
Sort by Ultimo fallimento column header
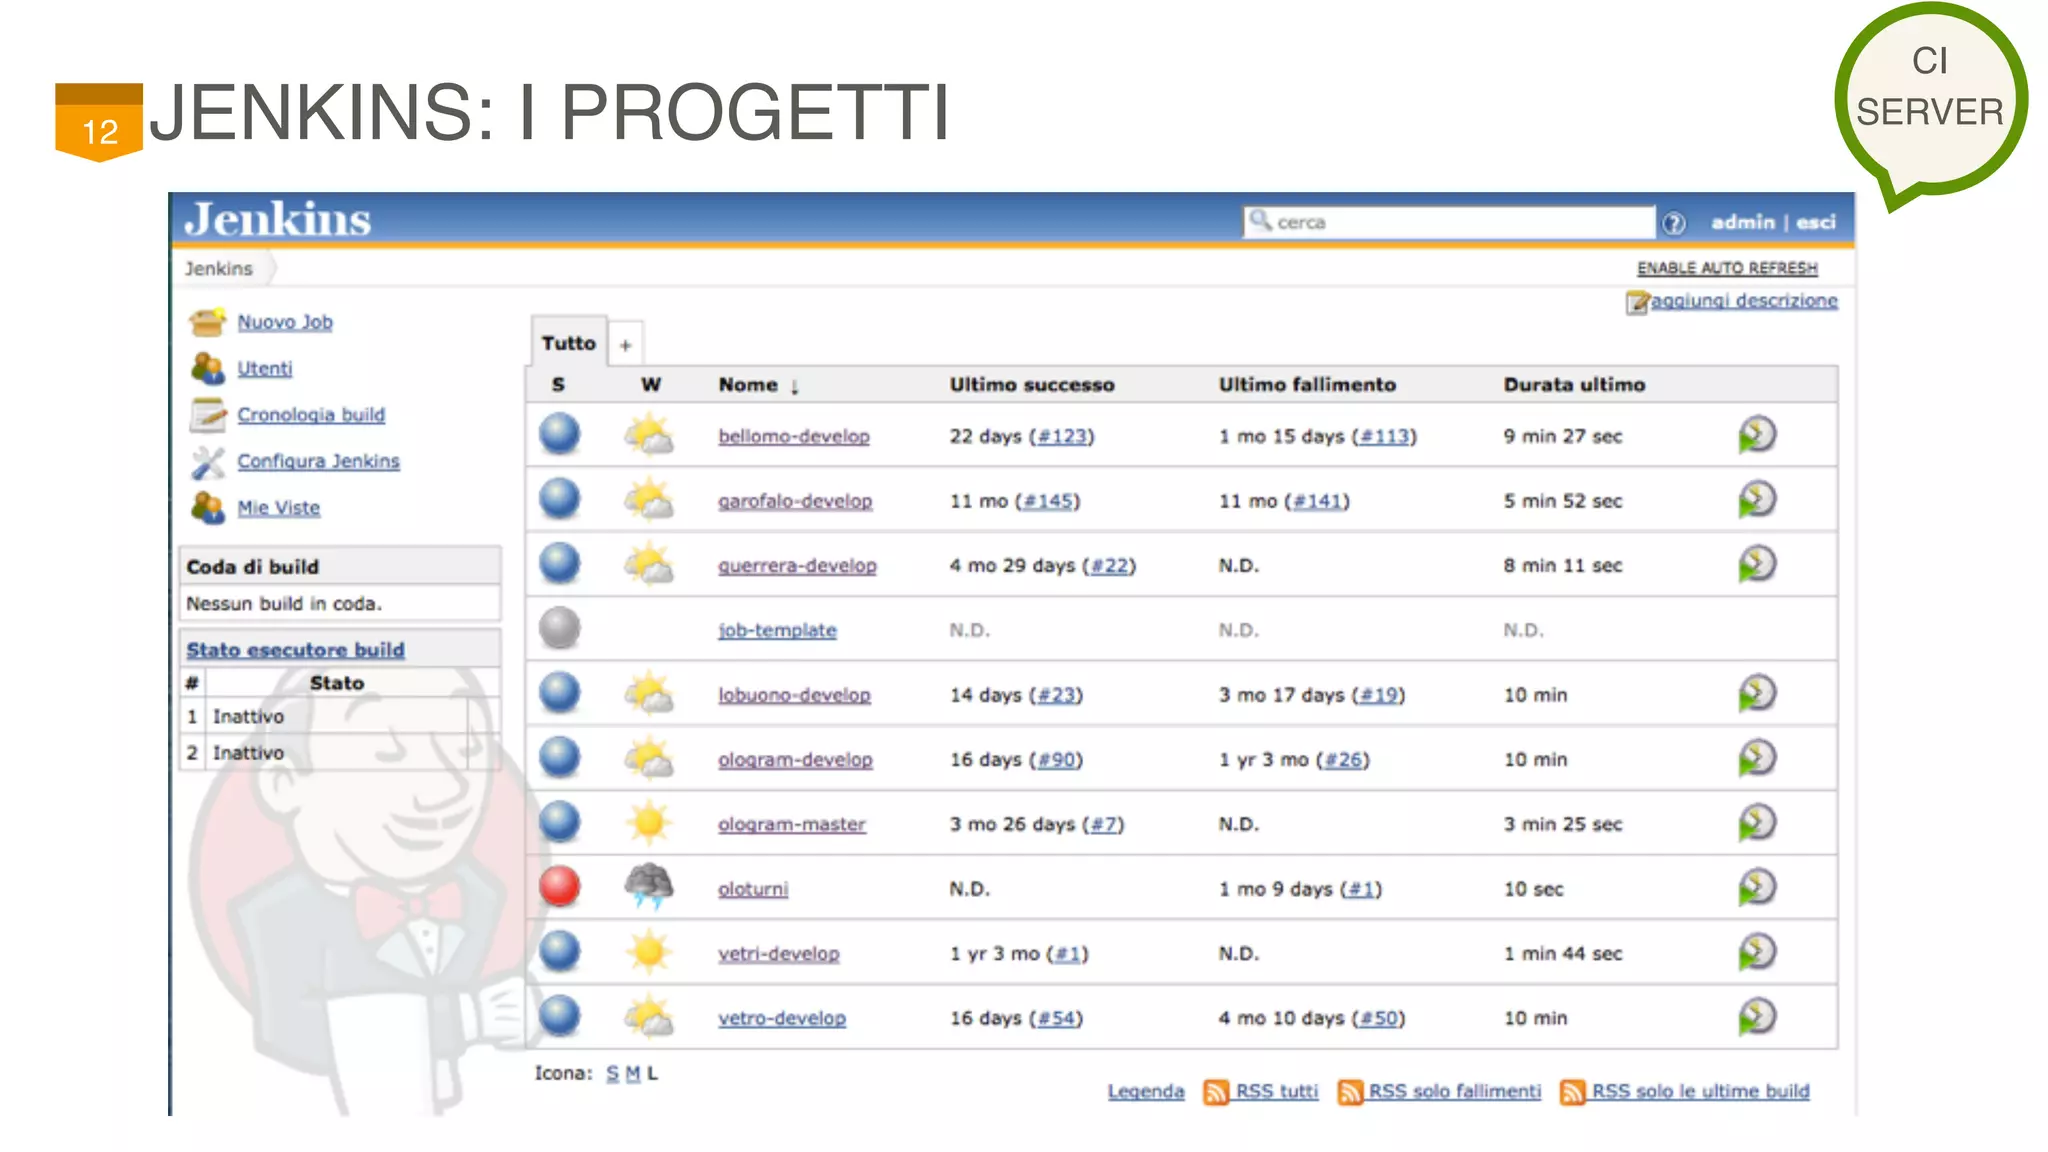[x=1307, y=385]
